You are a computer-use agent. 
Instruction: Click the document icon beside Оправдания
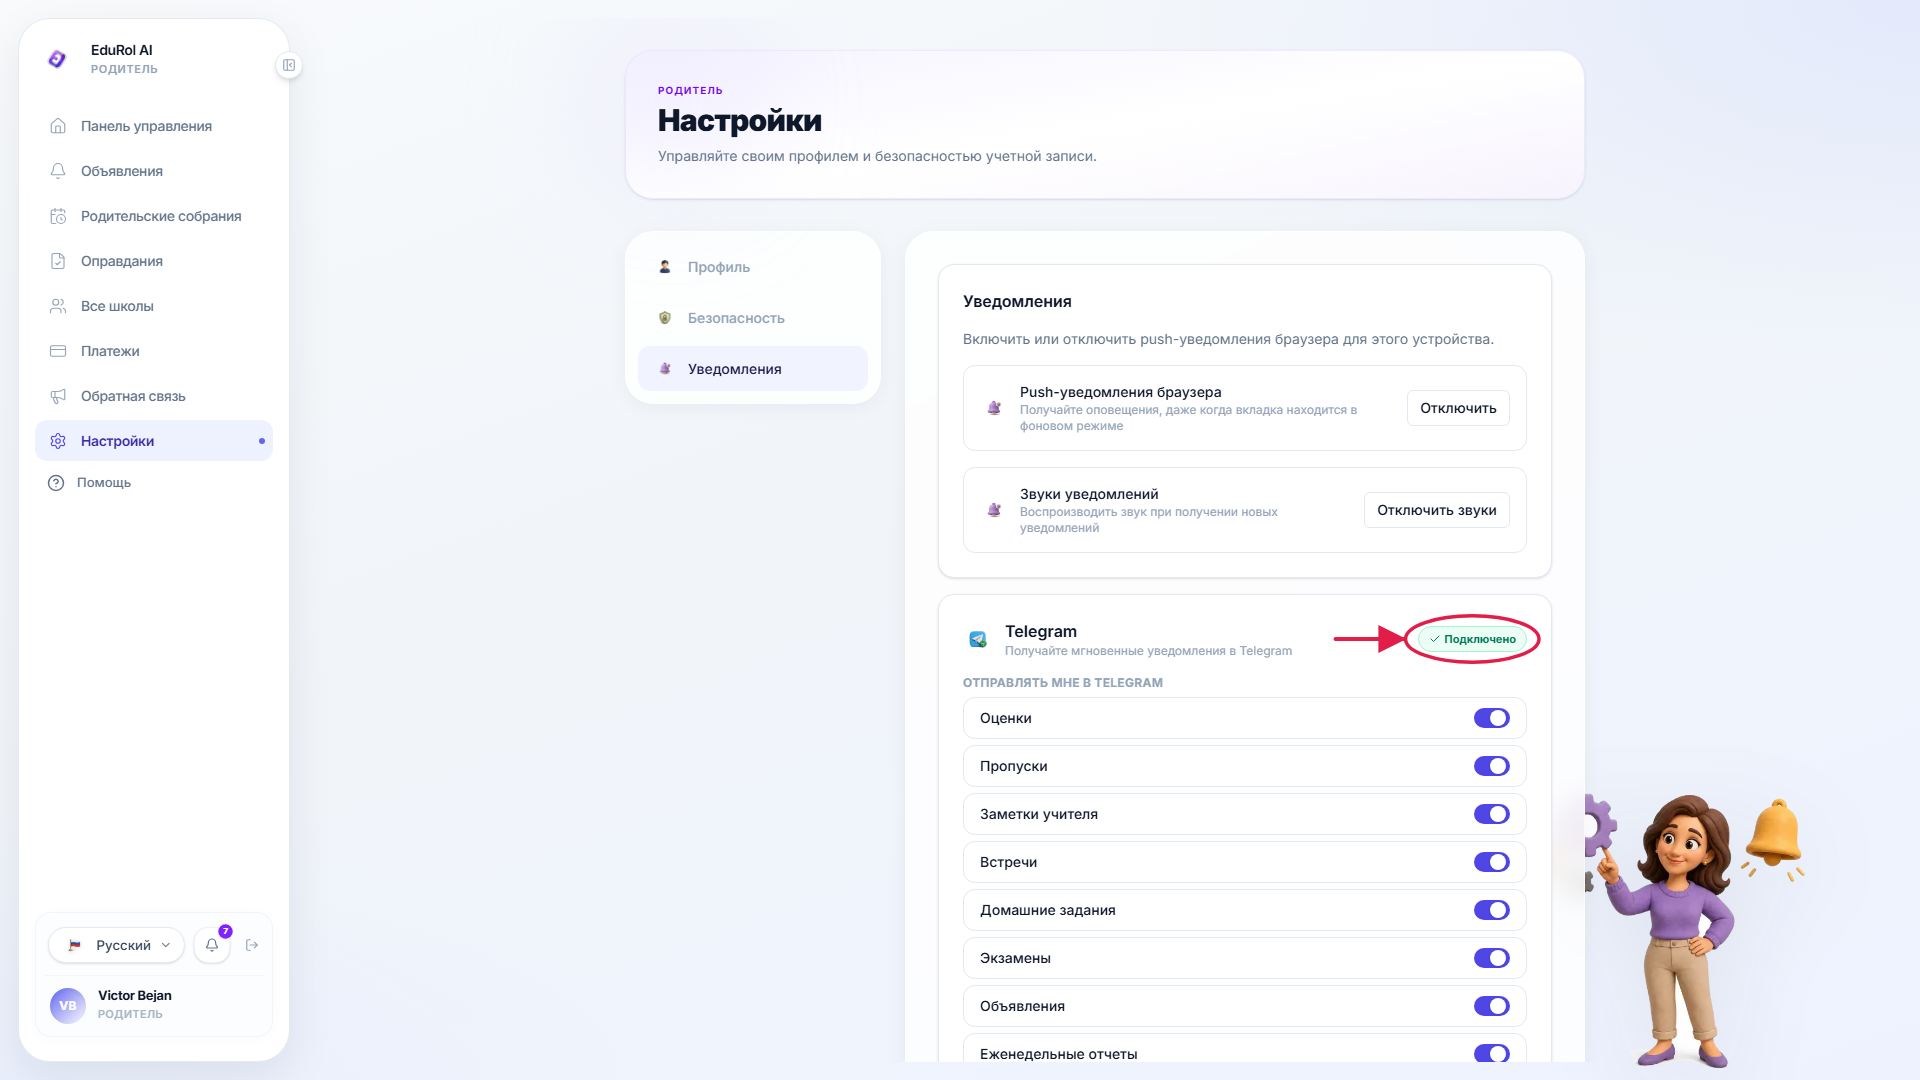[58, 261]
